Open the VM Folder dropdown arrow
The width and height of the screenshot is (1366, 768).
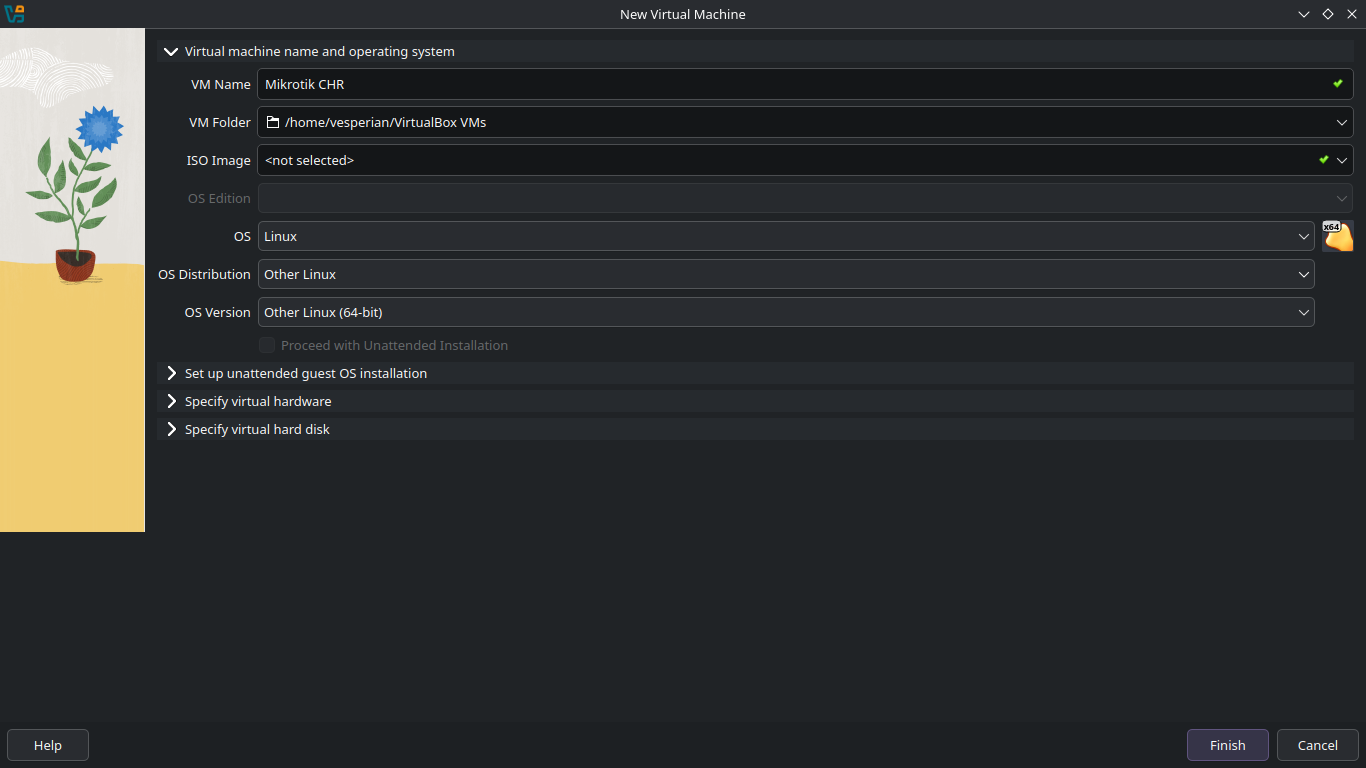coord(1342,122)
